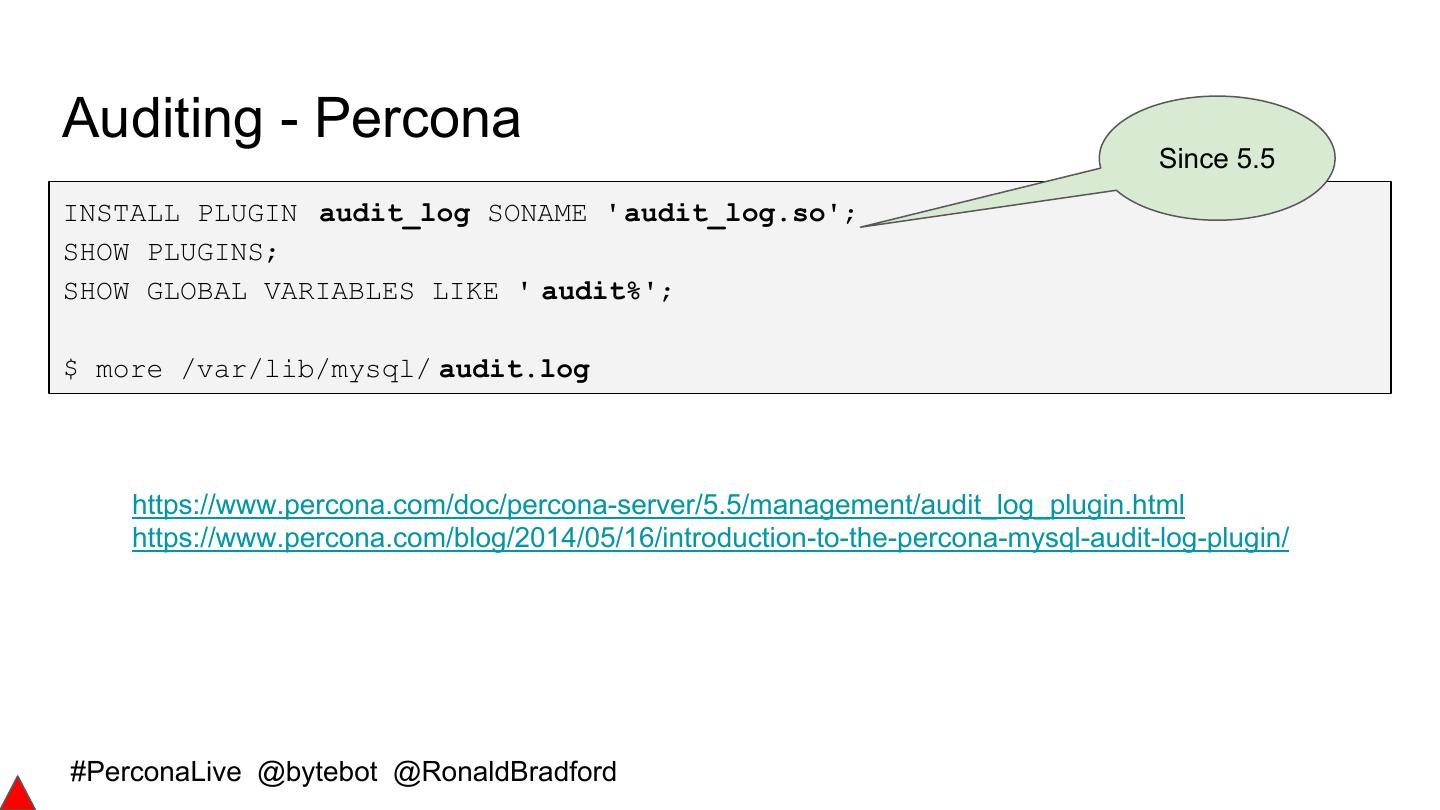Click the "INSTALL PLUGIN" keywords in the code

coord(180,214)
